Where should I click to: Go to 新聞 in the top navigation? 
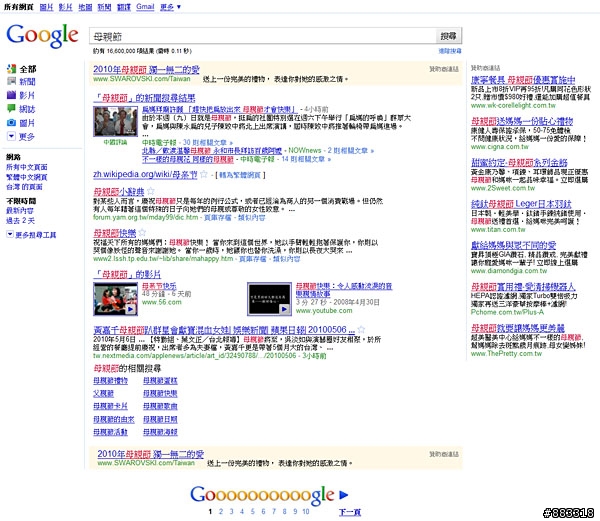(104, 7)
